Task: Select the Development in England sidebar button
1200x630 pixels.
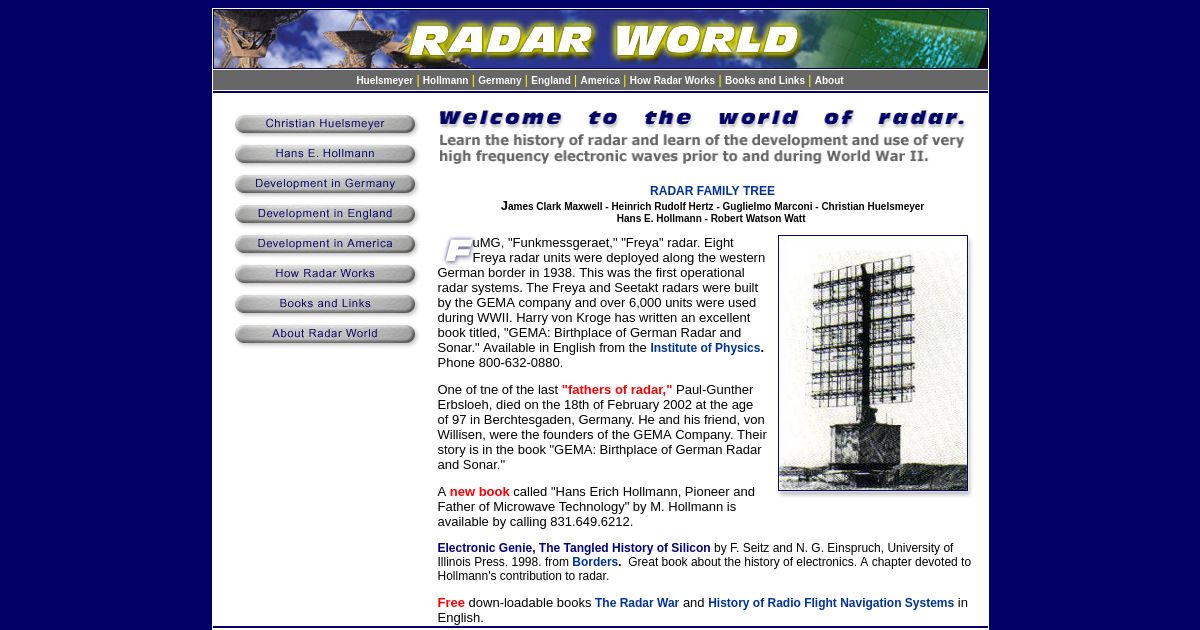Action: tap(325, 215)
